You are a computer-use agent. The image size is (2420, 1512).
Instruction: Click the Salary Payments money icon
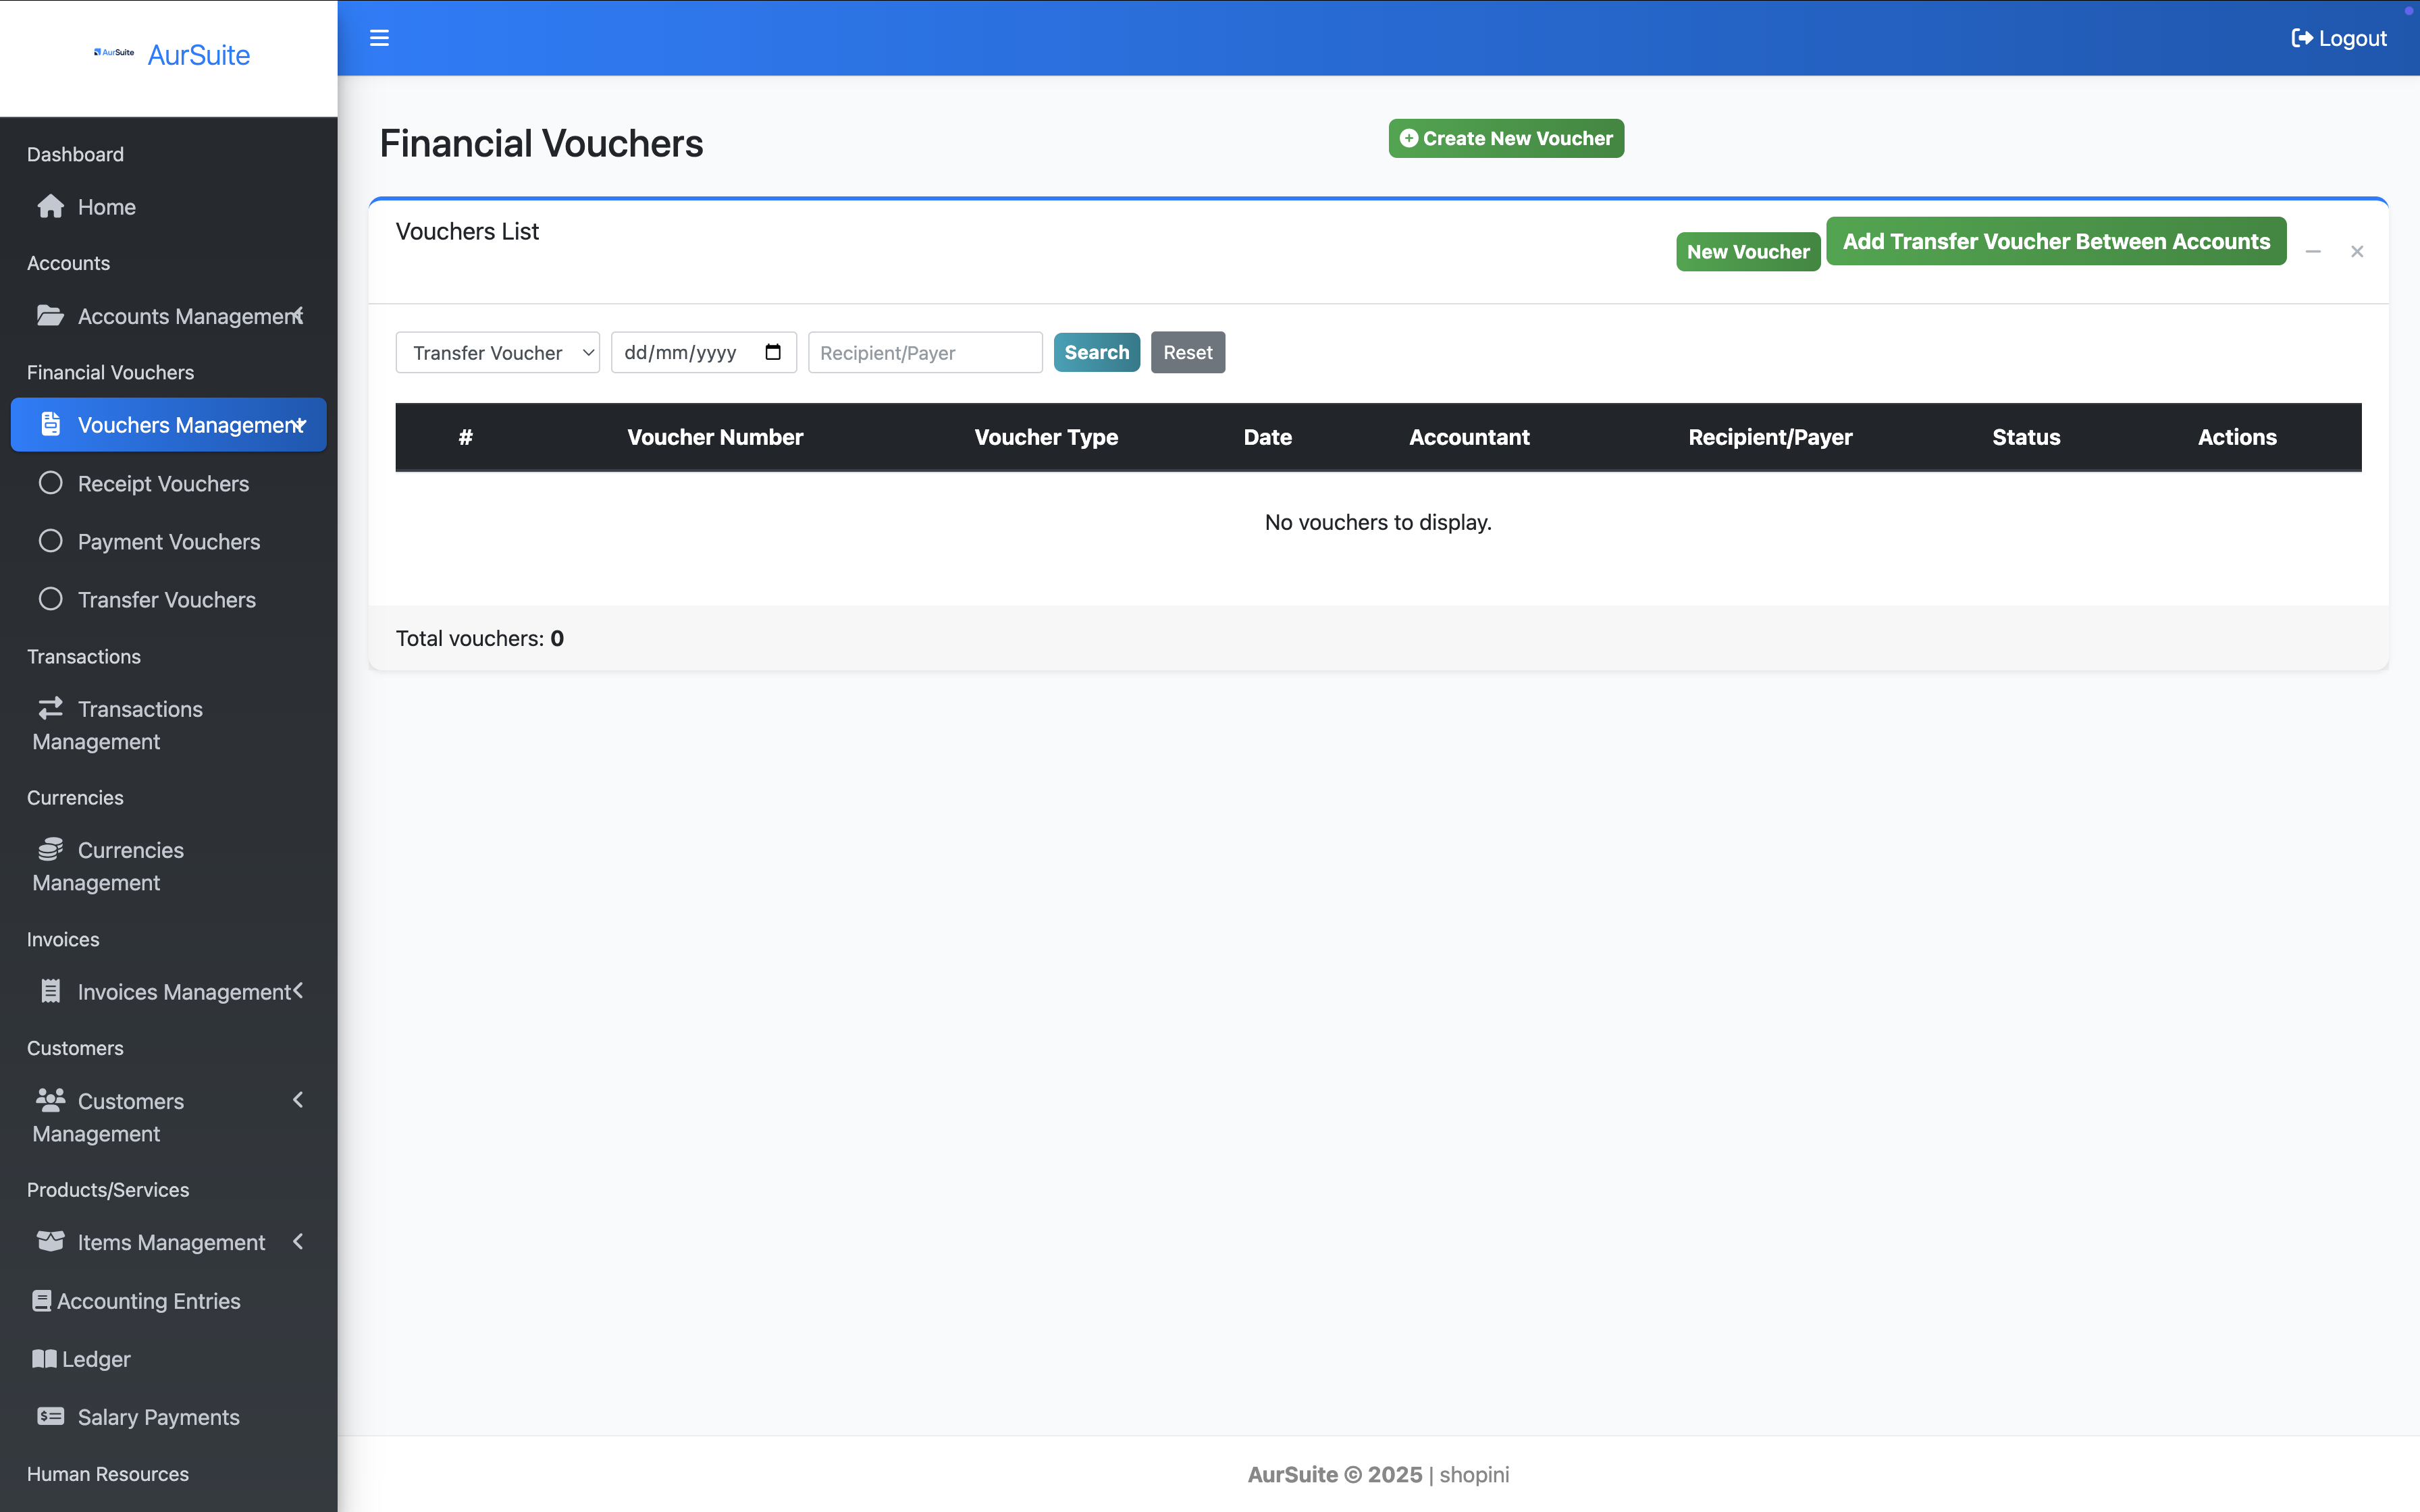tap(50, 1417)
